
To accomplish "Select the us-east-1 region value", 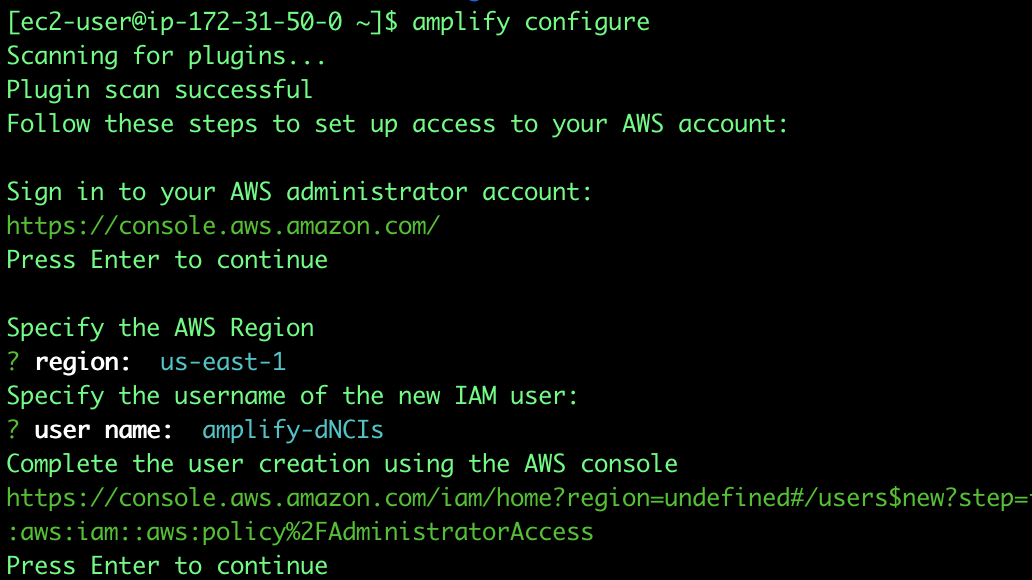I will pos(223,362).
